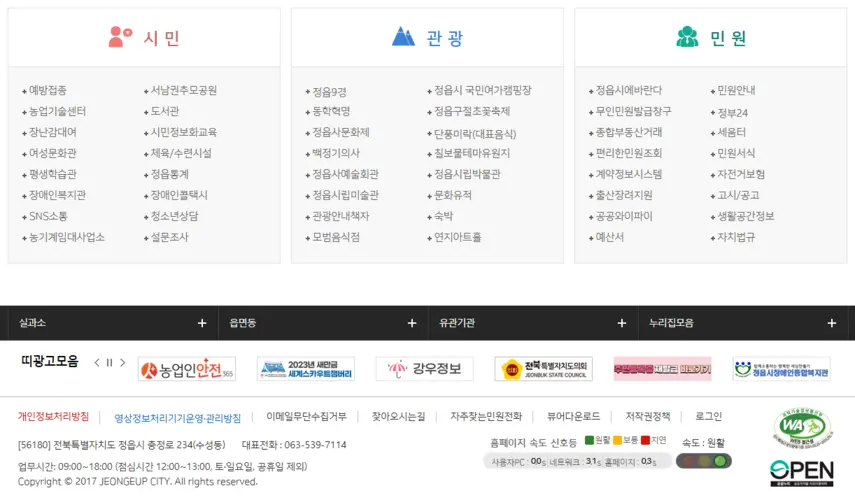The image size is (855, 500).
Task: Open the 전북특별자치도의회 banner
Action: (x=544, y=369)
